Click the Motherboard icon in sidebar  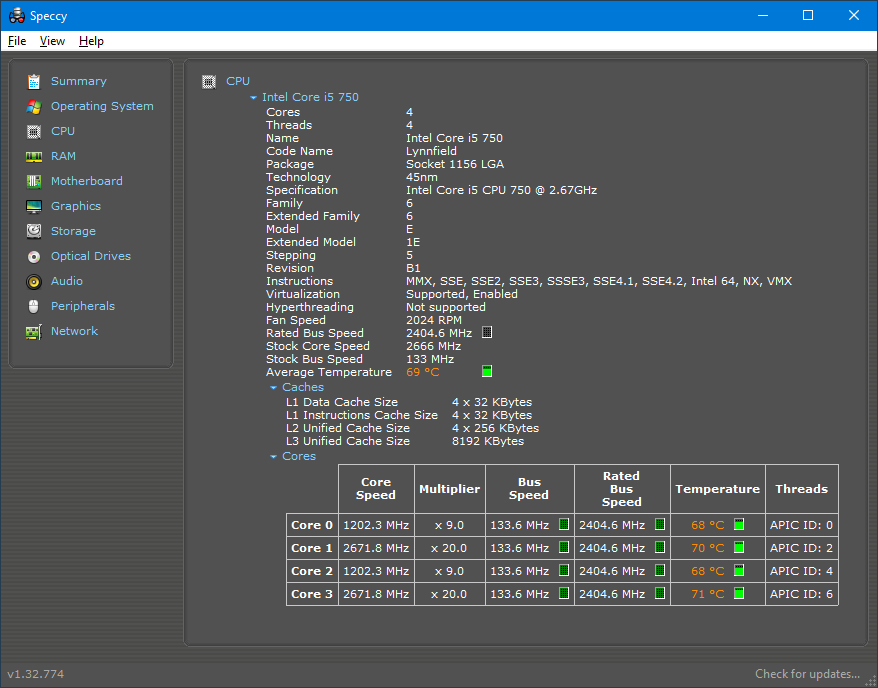pos(34,181)
